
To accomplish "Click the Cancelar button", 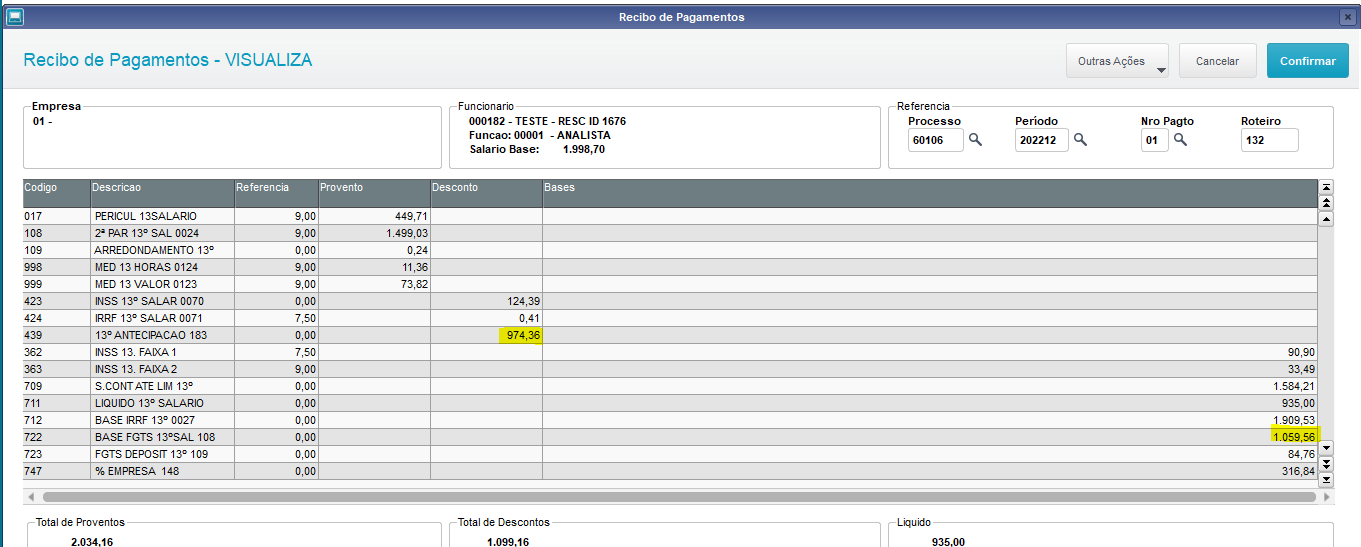I will tap(1217, 61).
